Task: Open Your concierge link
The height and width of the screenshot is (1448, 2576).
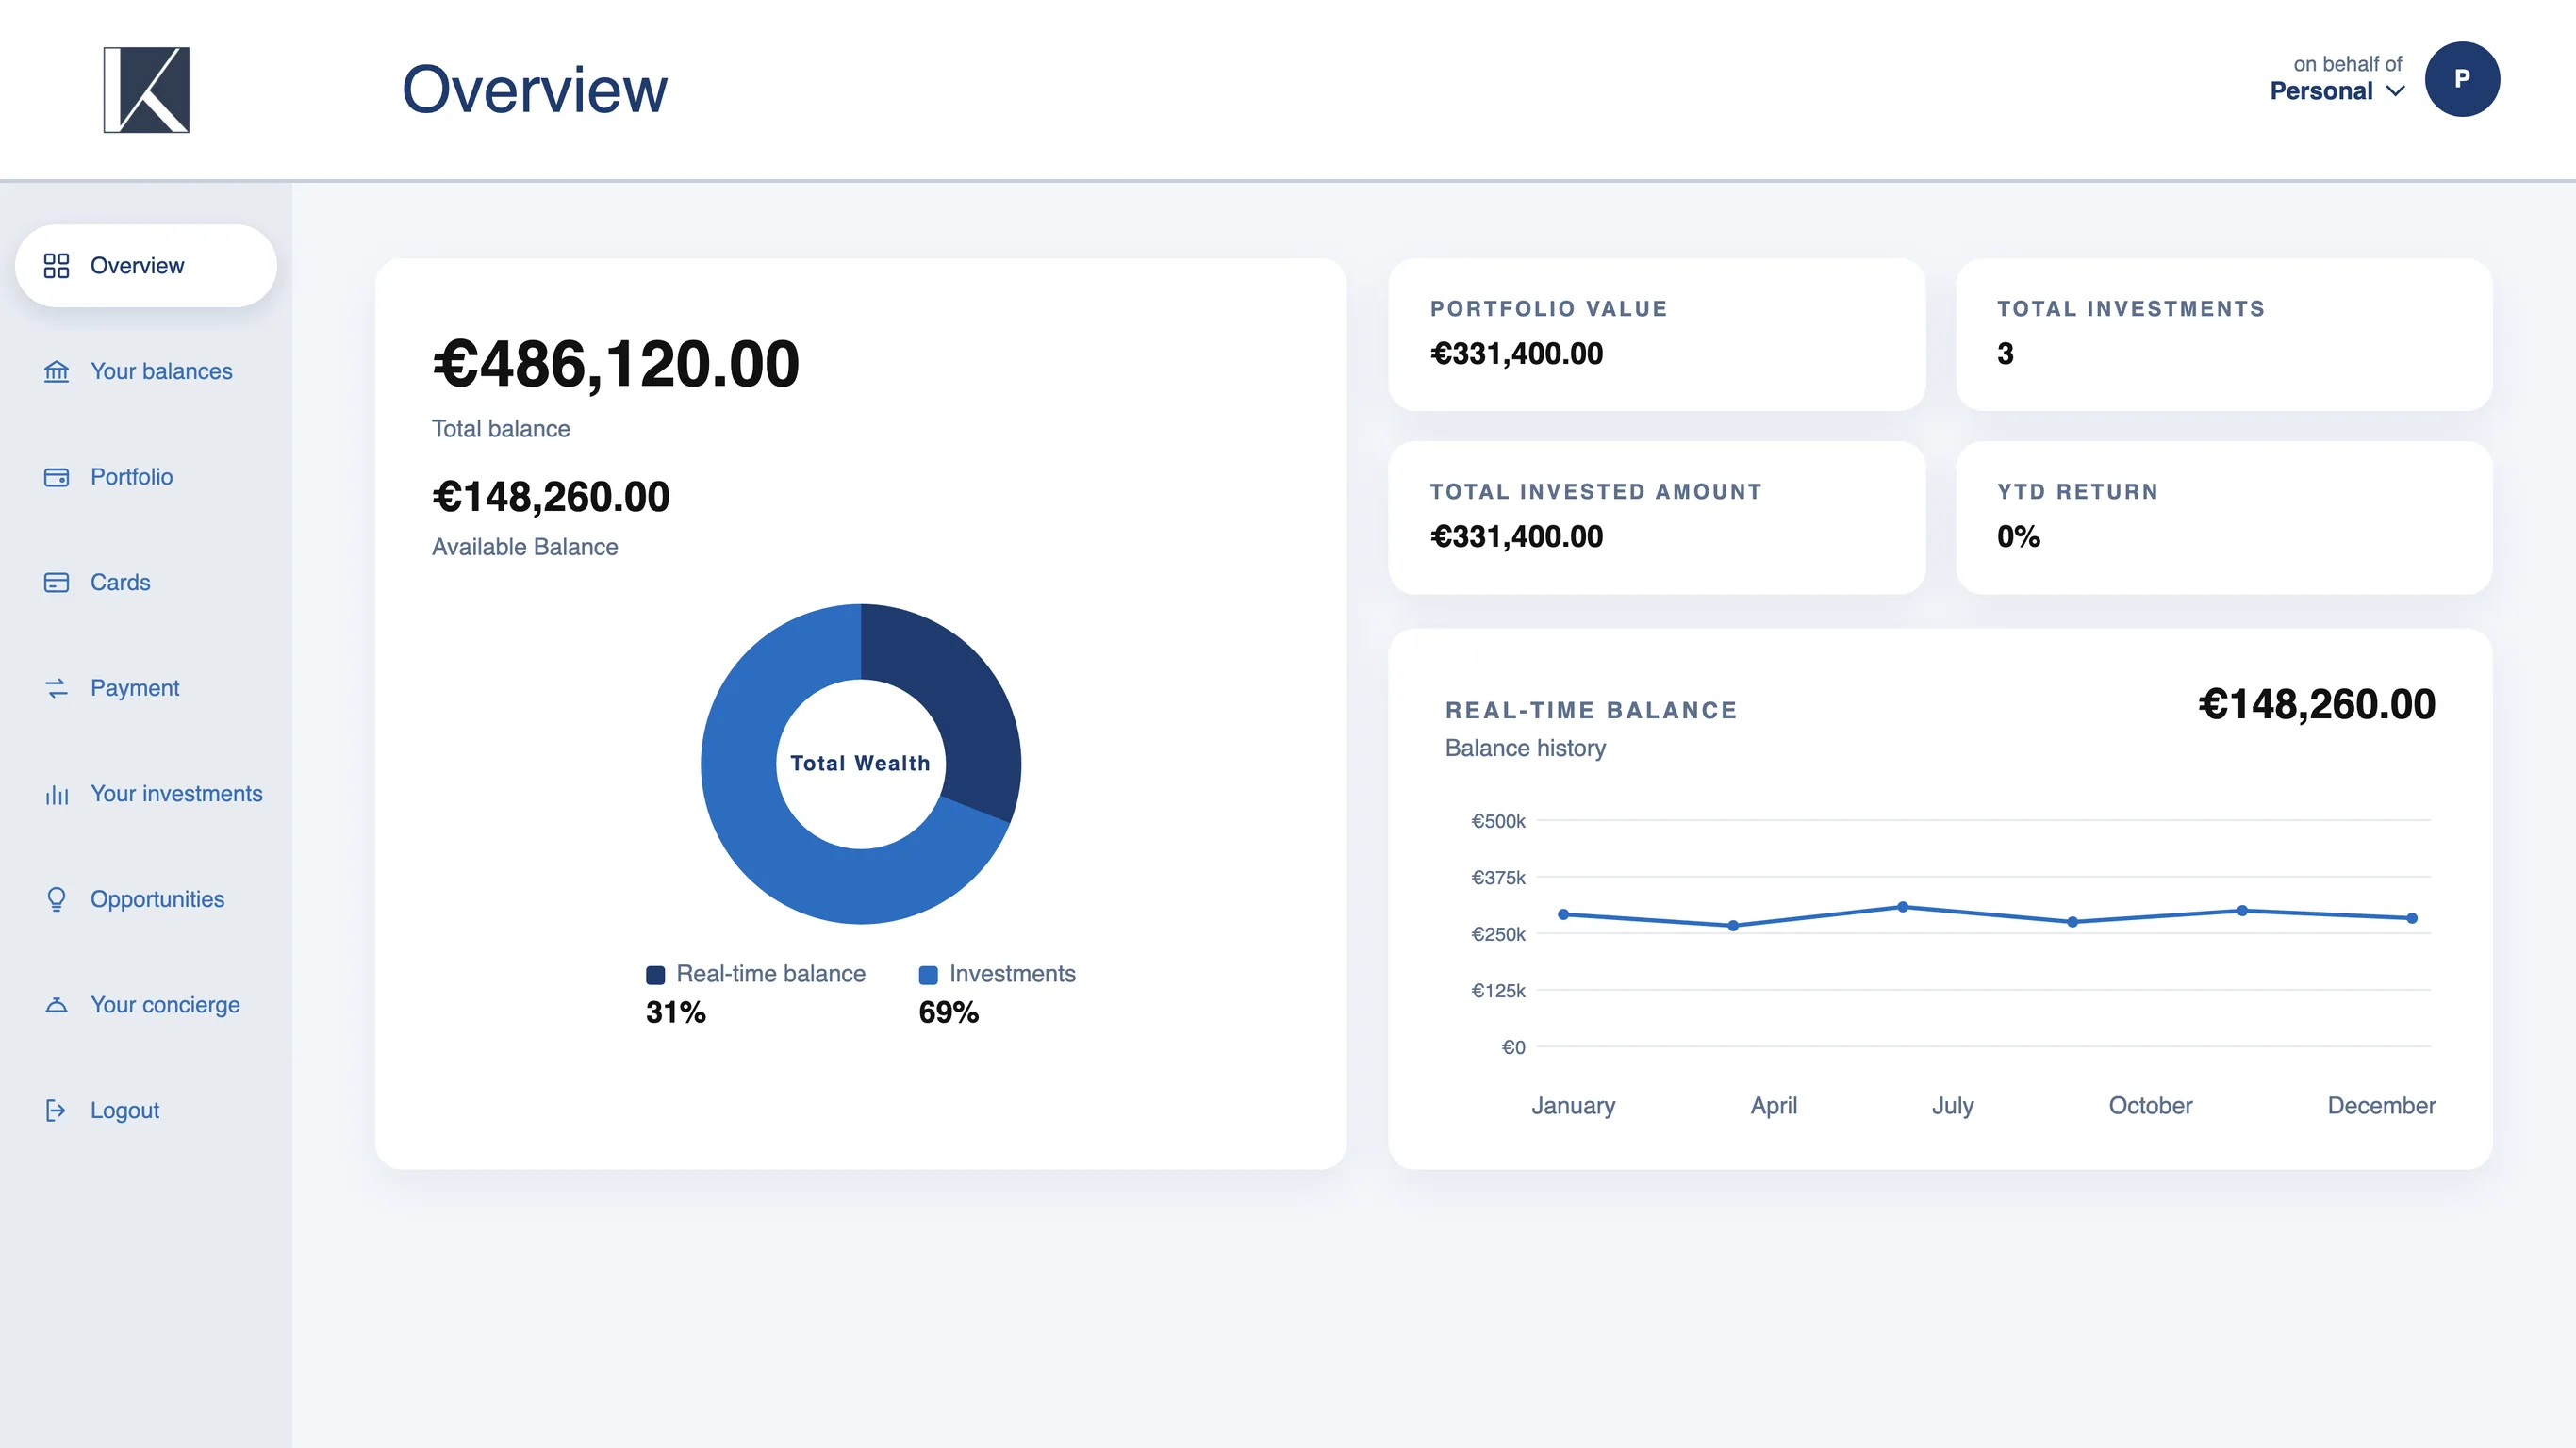Action: click(x=165, y=1005)
